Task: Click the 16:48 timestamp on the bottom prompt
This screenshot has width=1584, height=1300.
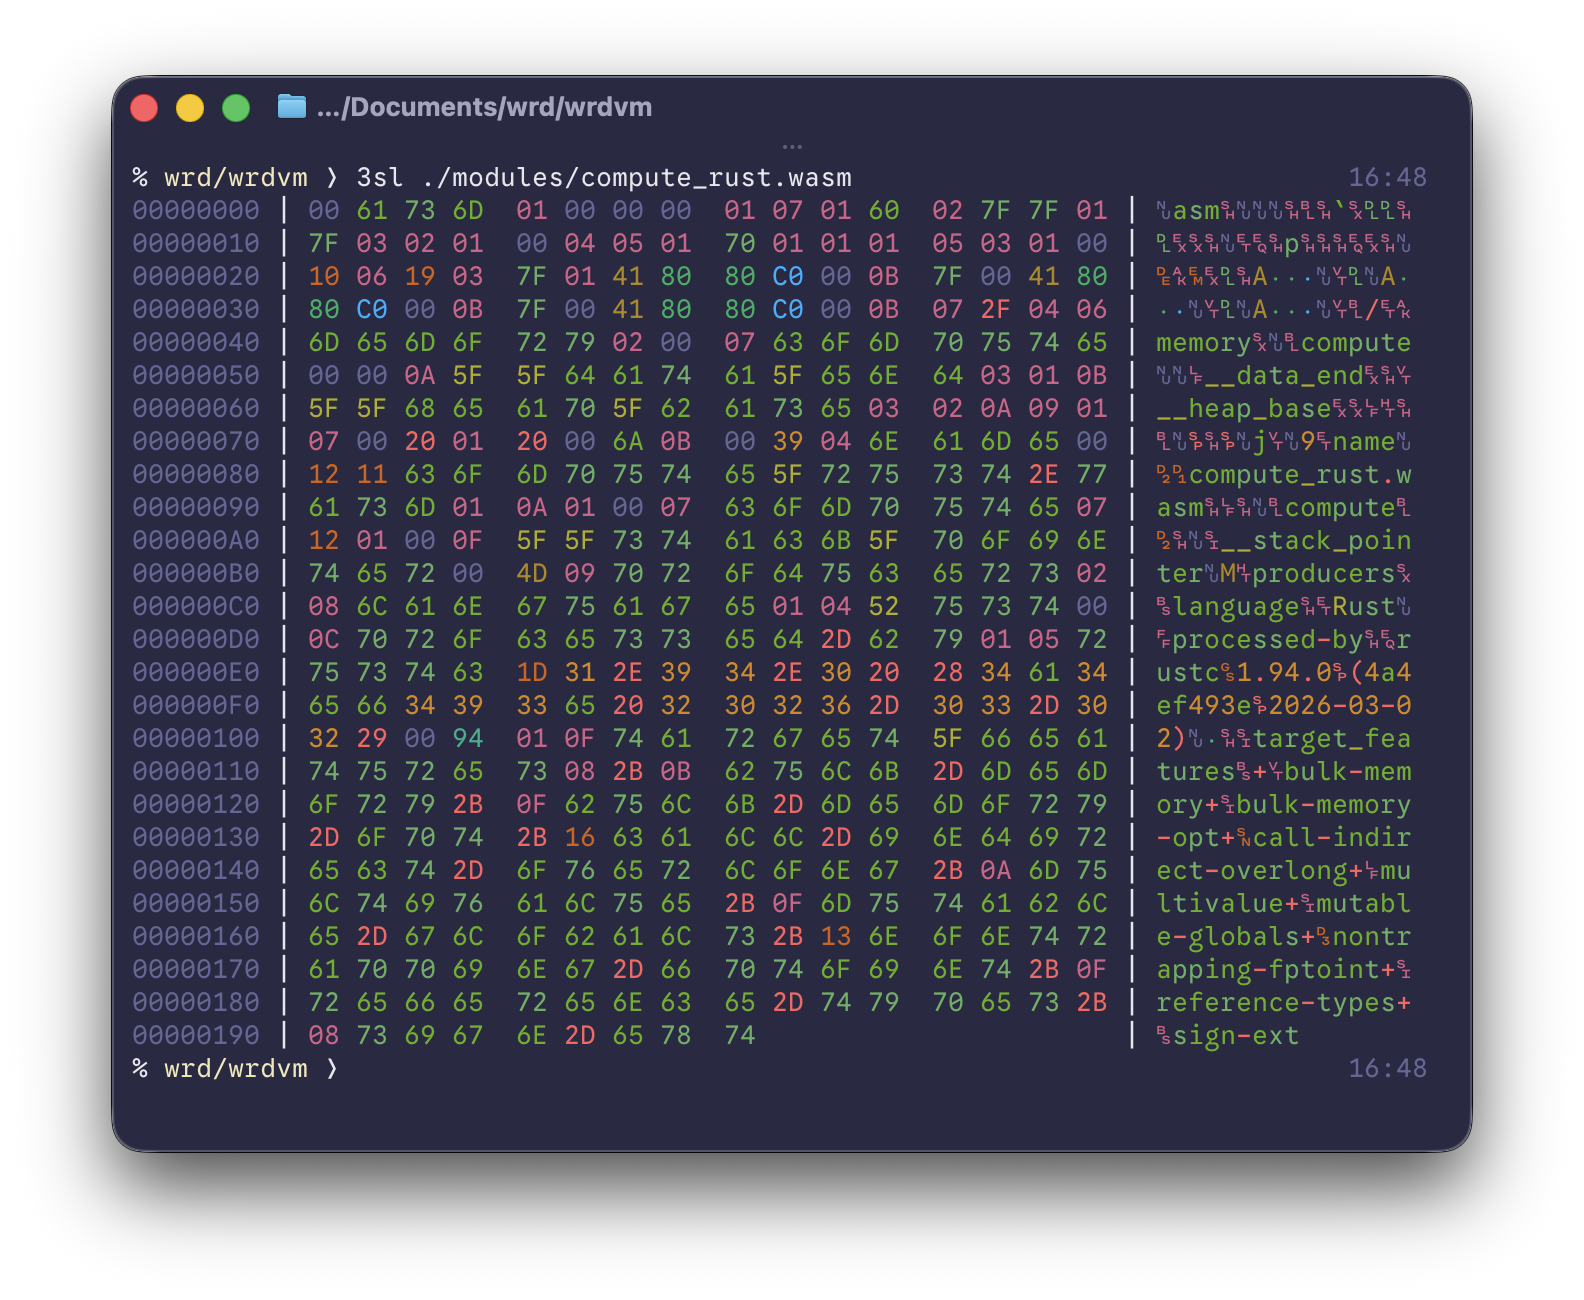Action: point(1387,1069)
